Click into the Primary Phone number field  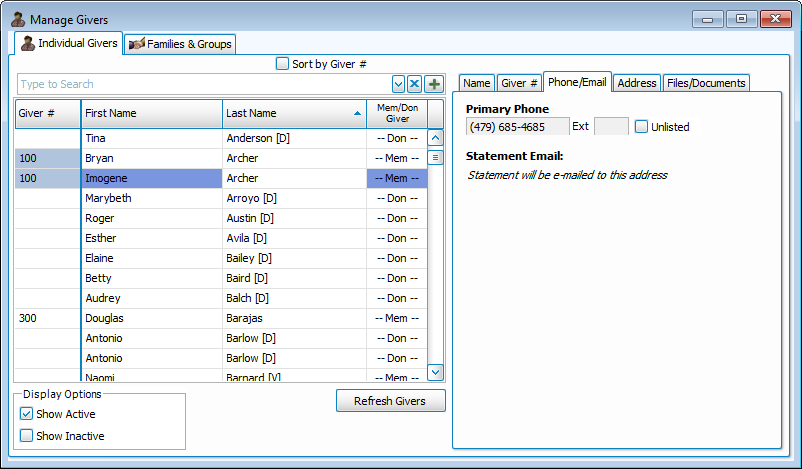pos(516,127)
